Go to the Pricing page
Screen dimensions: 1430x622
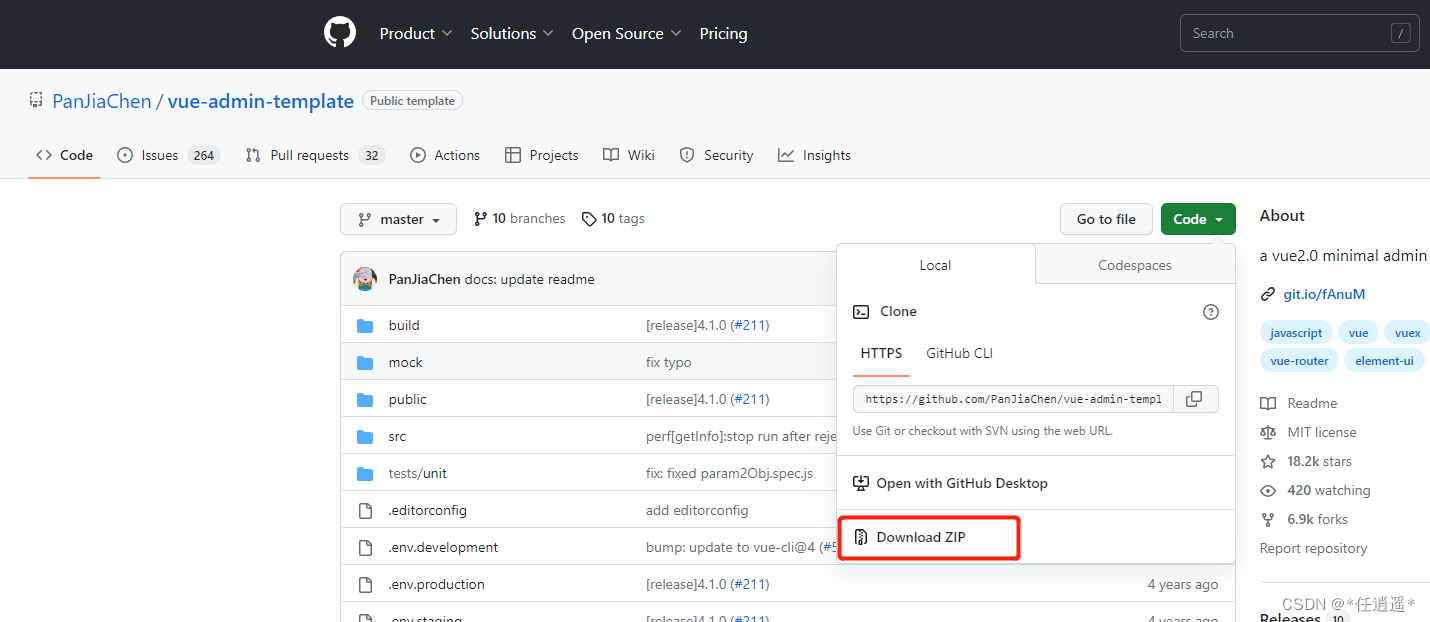[723, 33]
